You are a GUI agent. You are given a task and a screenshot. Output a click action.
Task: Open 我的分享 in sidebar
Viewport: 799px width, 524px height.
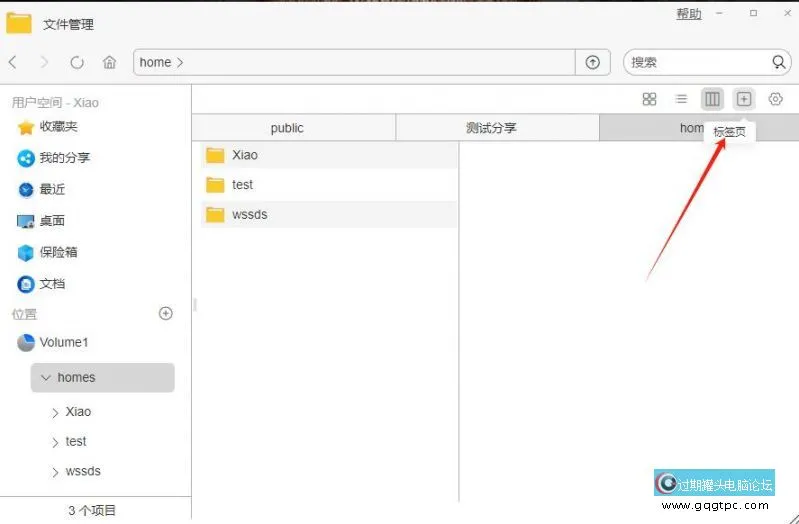pyautogui.click(x=54, y=158)
